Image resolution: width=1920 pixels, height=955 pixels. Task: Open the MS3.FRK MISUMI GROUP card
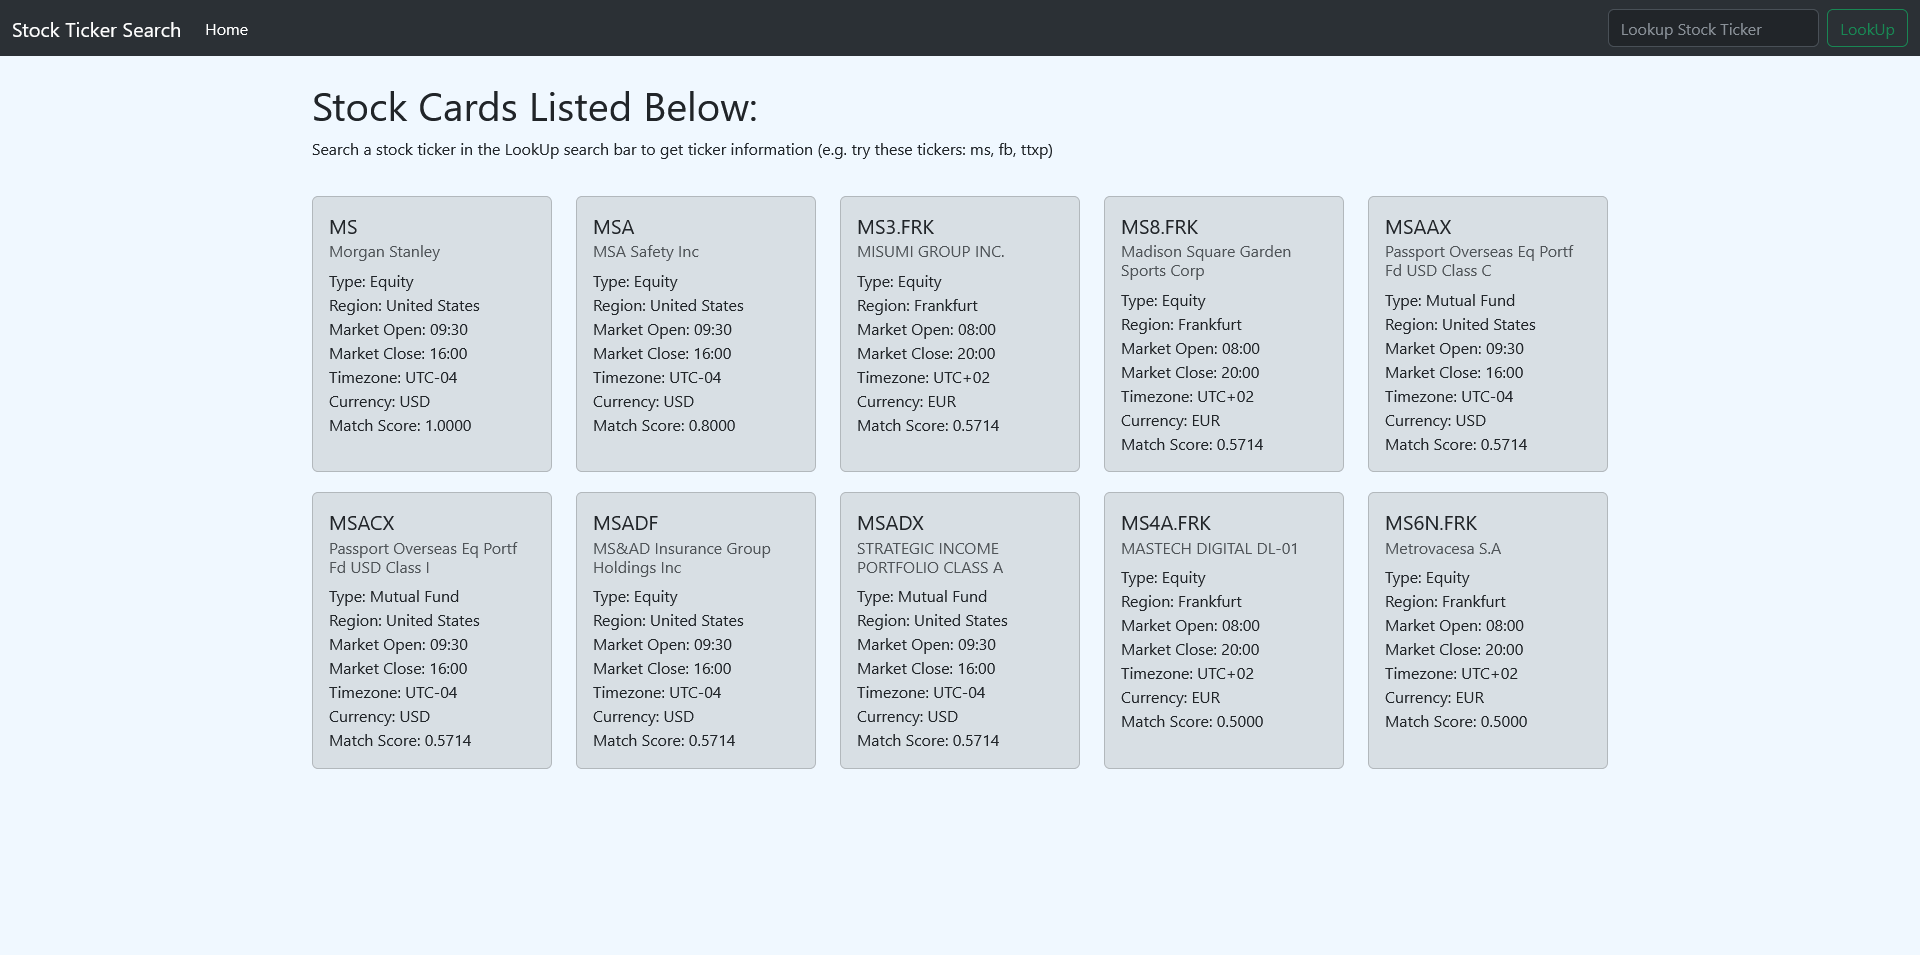pos(960,334)
